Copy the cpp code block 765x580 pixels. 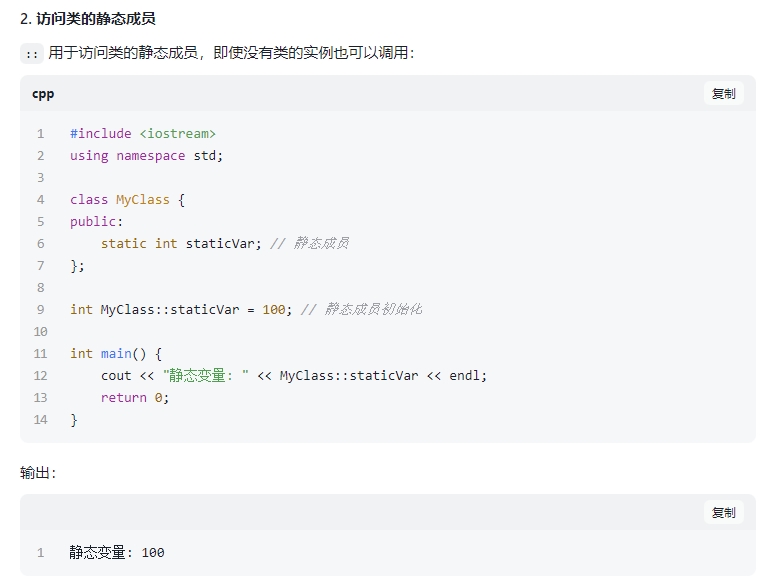723,93
